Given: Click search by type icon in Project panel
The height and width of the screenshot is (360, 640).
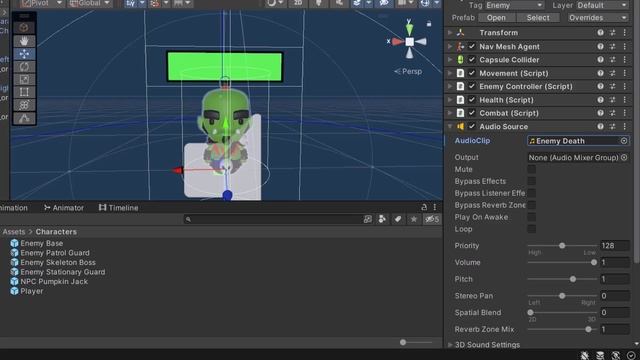Looking at the screenshot, I should pyautogui.click(x=382, y=219).
